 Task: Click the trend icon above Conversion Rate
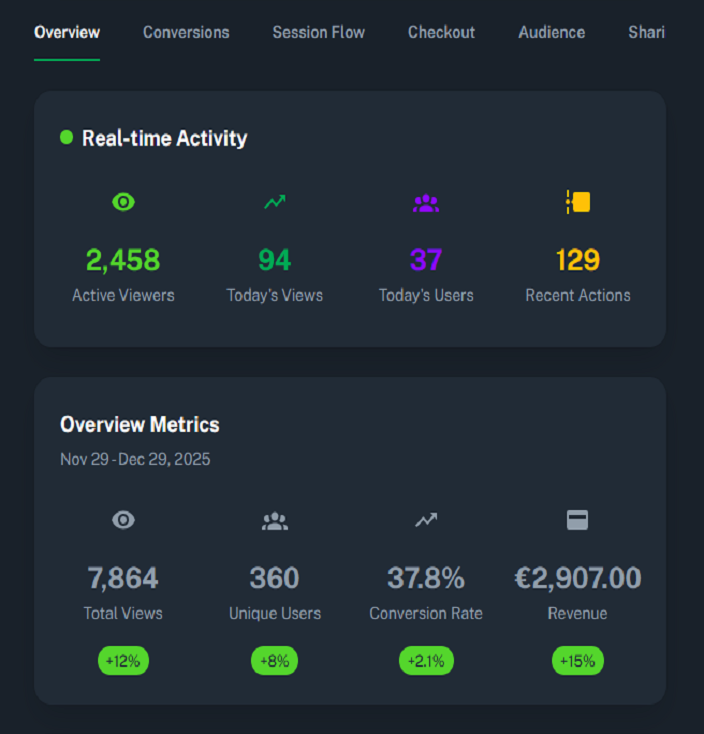tap(426, 520)
